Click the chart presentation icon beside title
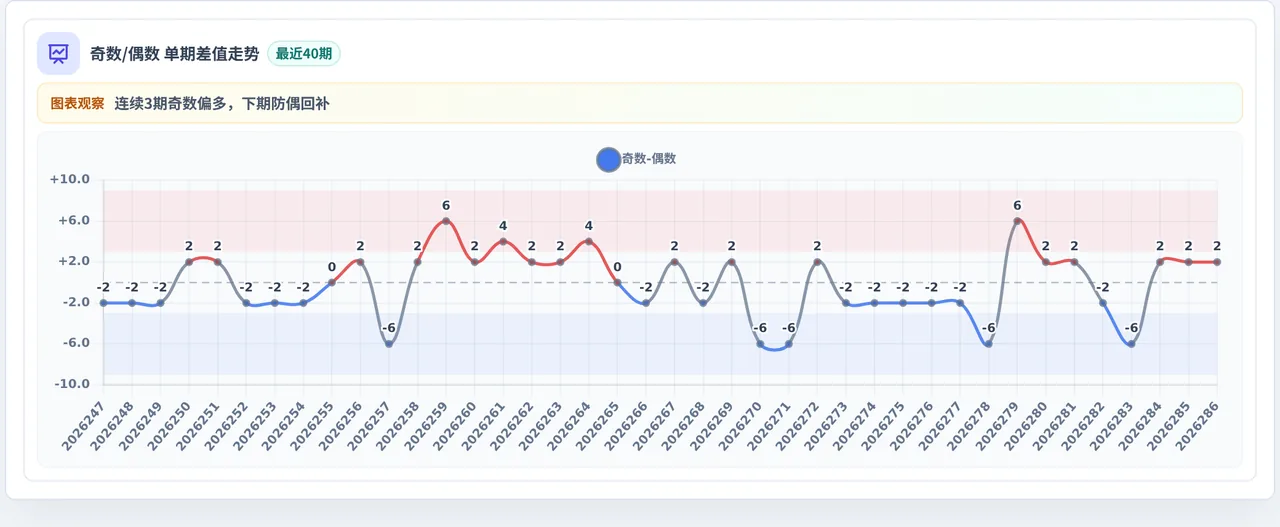 pos(58,53)
